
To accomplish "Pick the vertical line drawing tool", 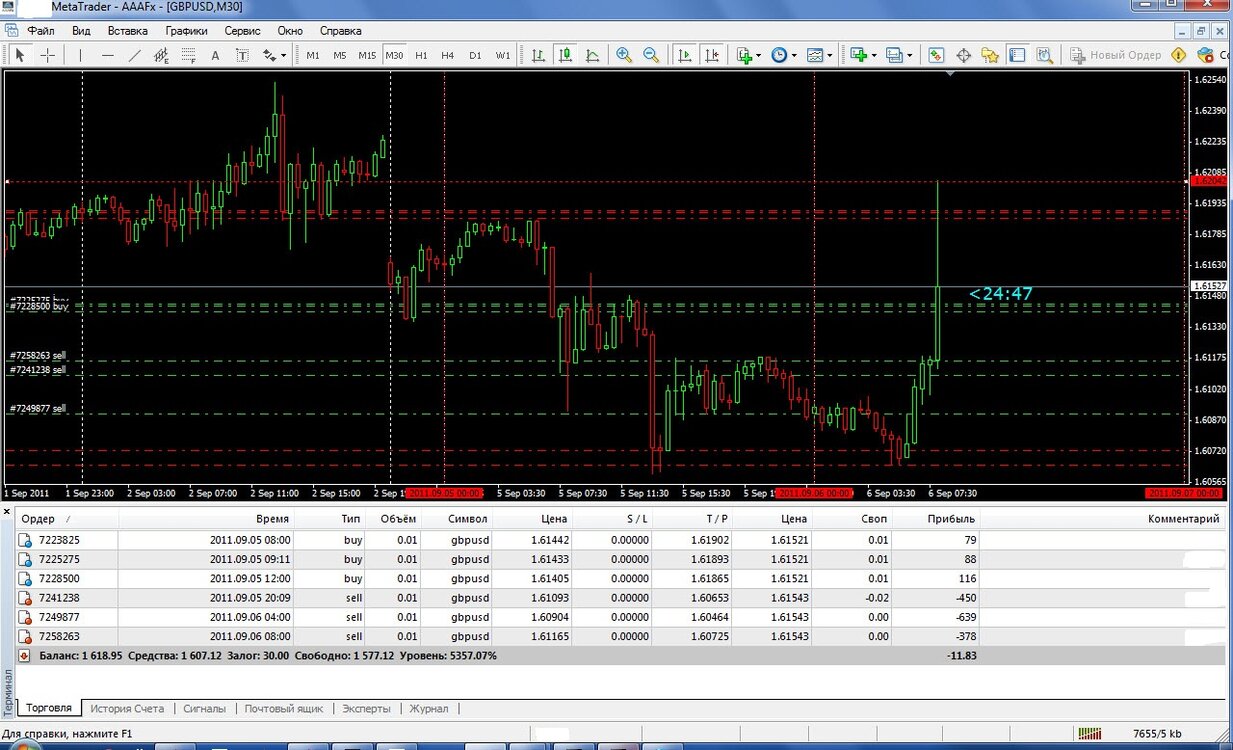I will point(80,55).
